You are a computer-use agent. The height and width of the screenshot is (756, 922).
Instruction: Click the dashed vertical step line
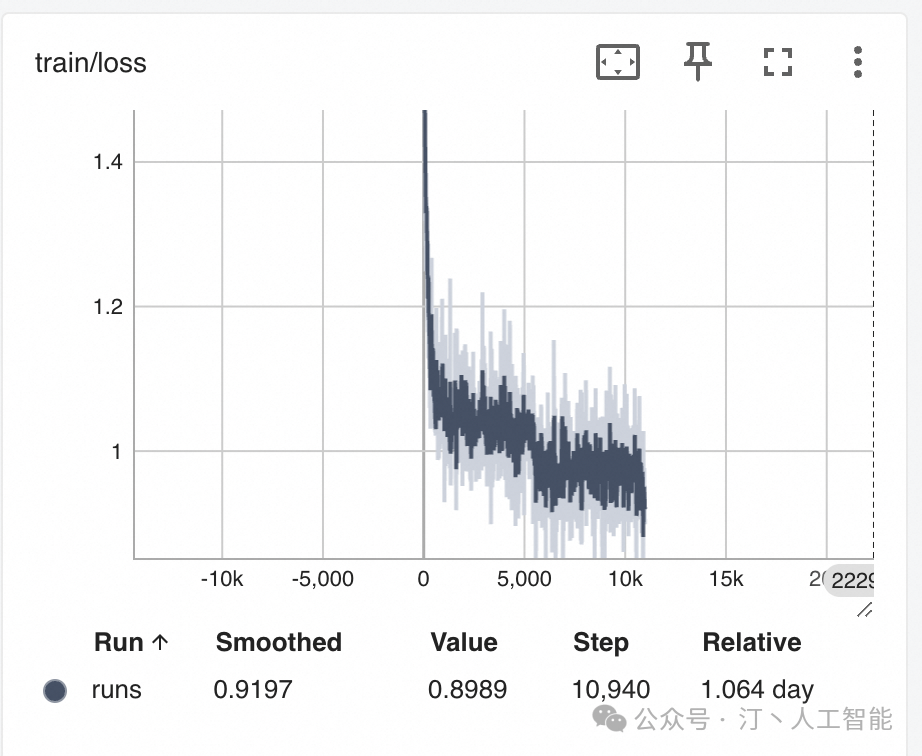click(x=873, y=334)
